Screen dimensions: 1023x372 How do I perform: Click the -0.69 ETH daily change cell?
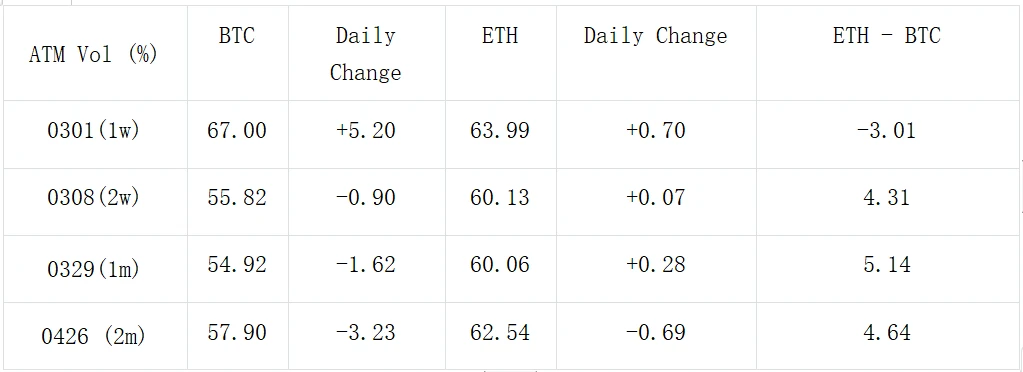click(x=656, y=333)
